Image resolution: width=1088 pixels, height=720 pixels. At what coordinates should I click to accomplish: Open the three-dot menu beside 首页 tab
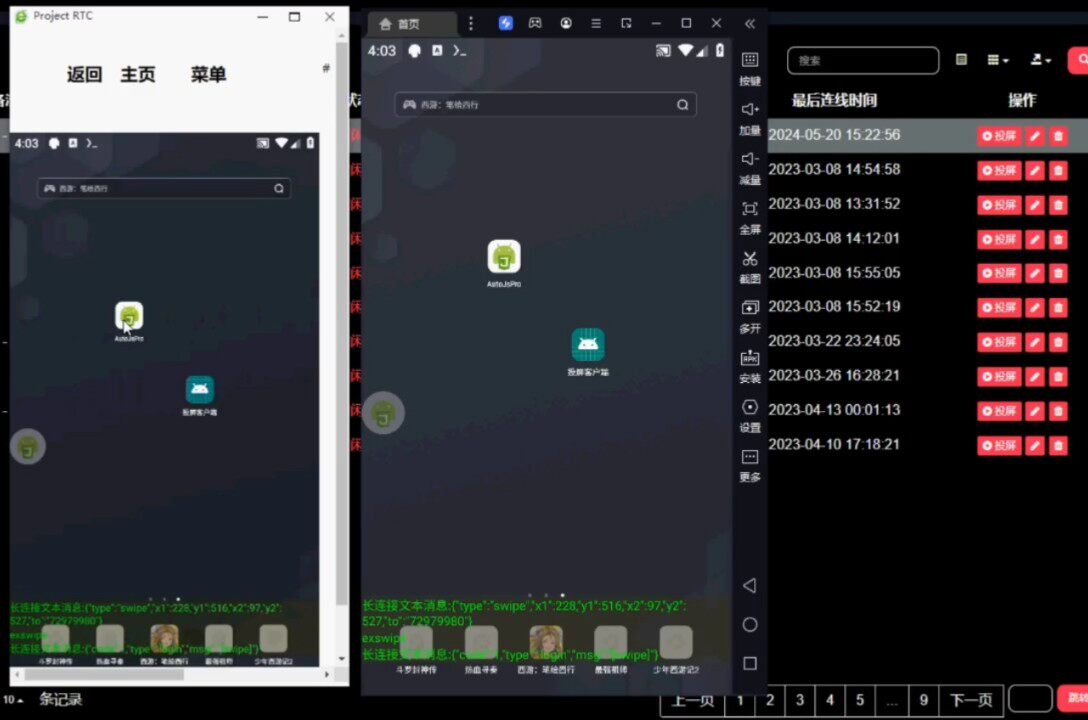coord(471,24)
